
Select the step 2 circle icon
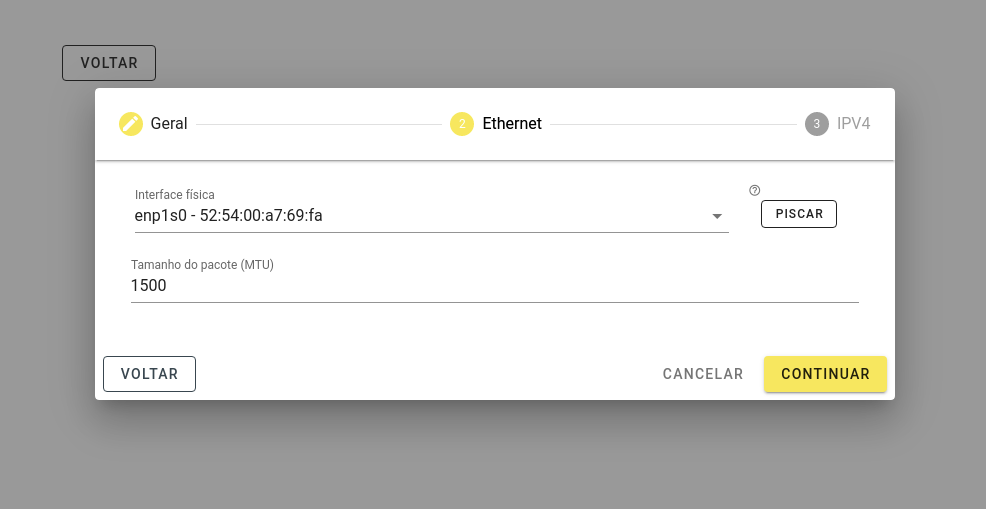coord(462,124)
